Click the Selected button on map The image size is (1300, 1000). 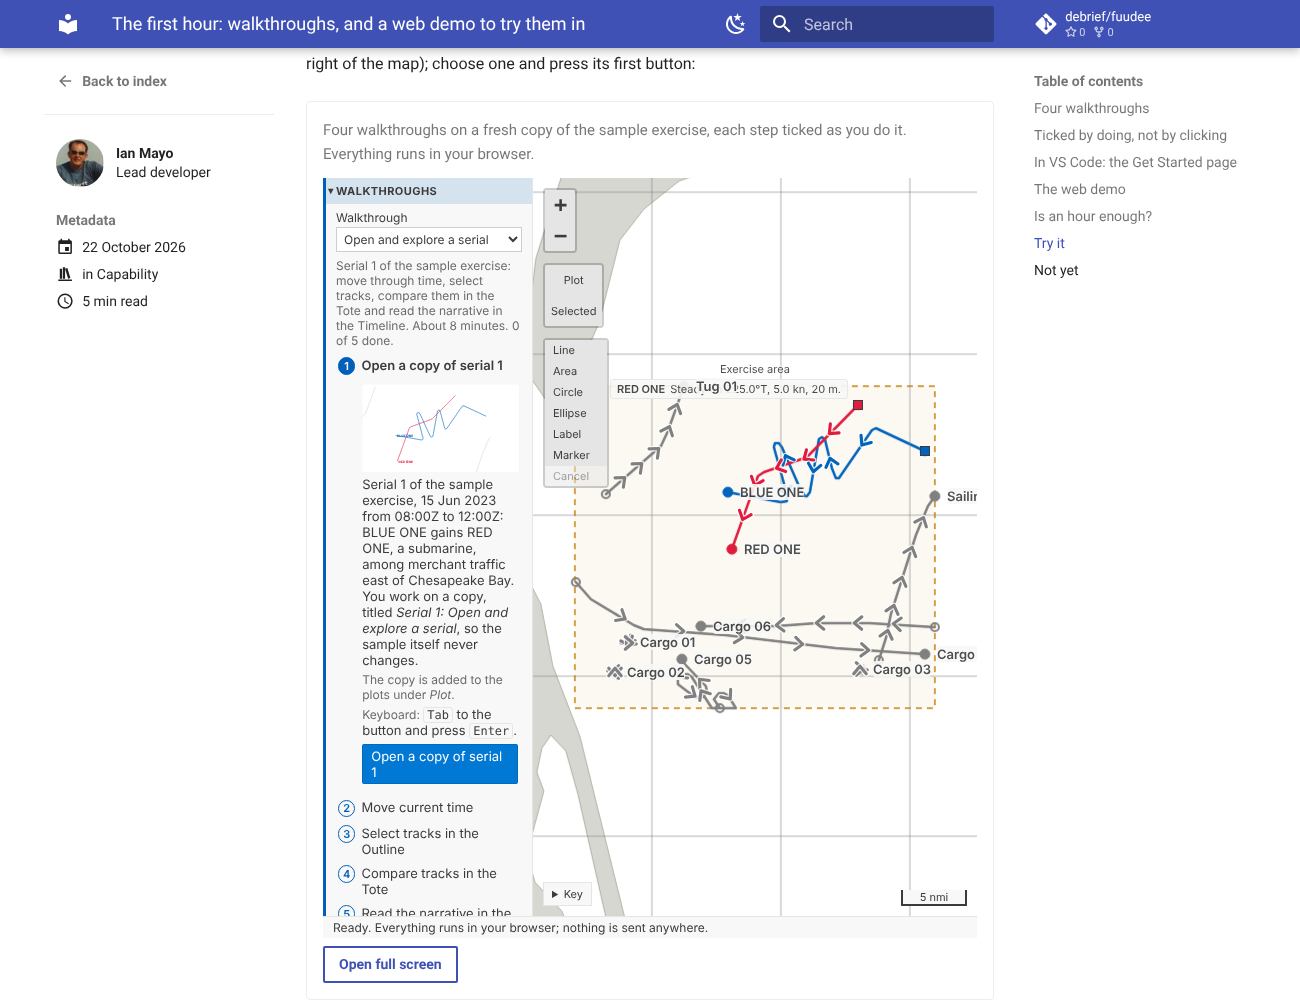574,311
